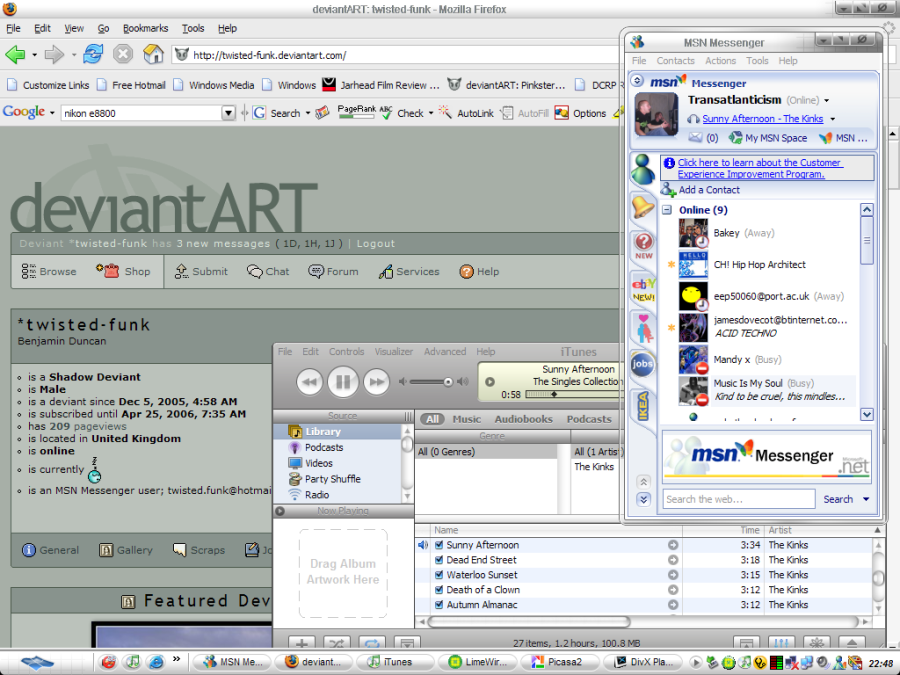Click the Firefox reload button
The image size is (900, 675).
[x=93, y=55]
